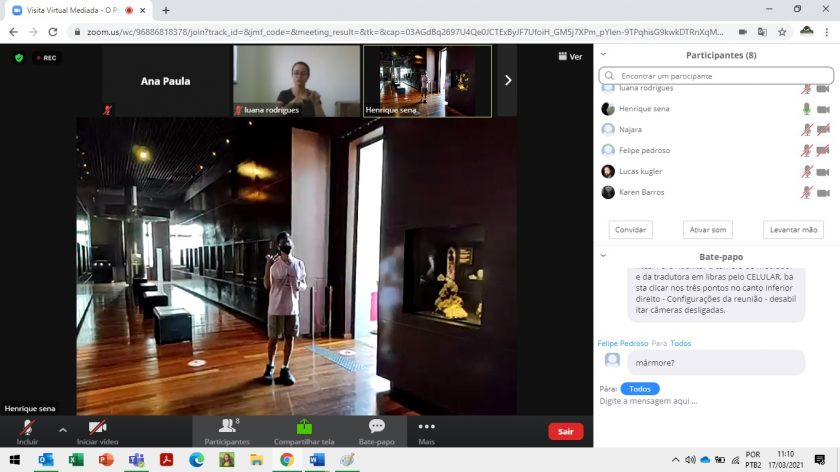Open Todos recipient dropdown for message
Image resolution: width=840 pixels, height=472 pixels.
(x=640, y=389)
